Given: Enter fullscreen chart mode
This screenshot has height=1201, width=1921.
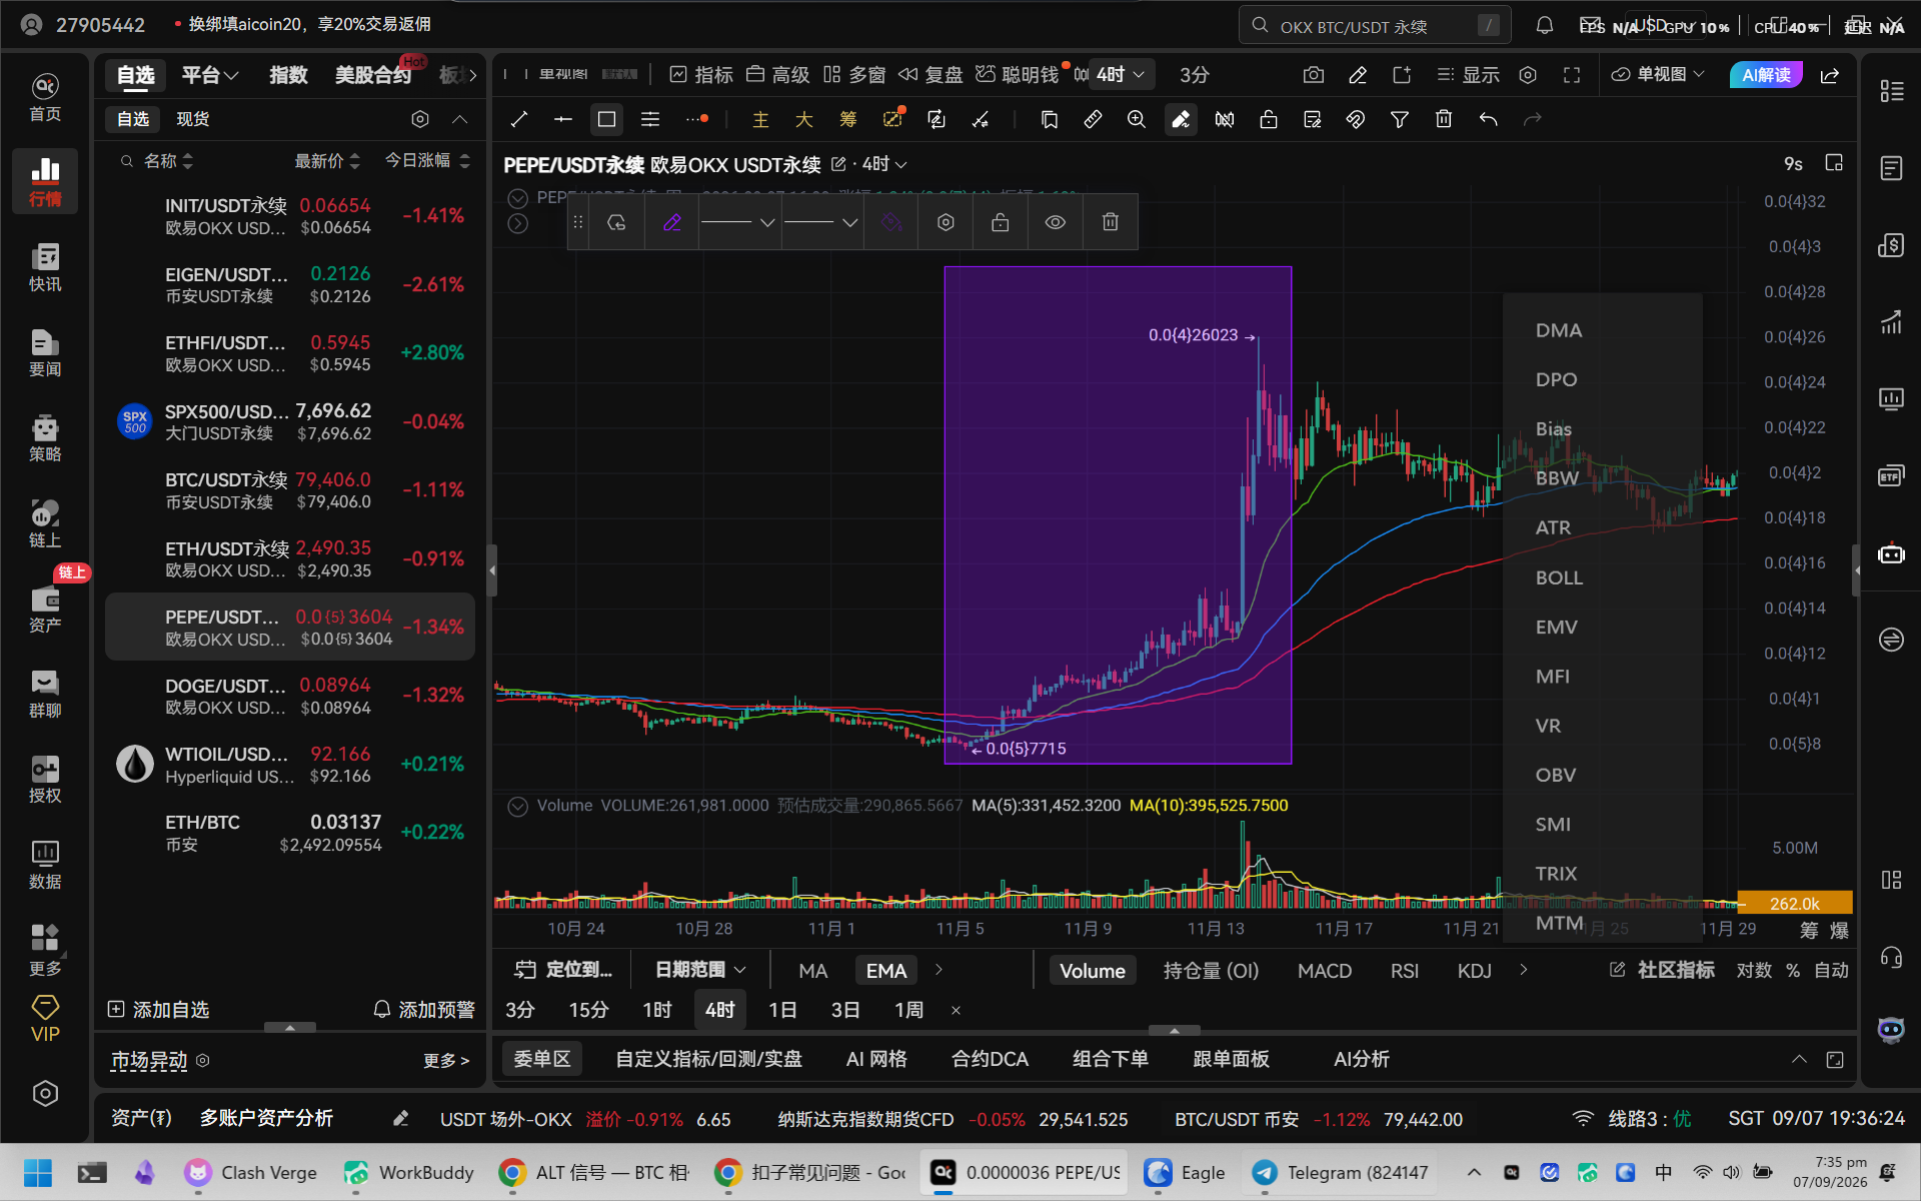Looking at the screenshot, I should (1571, 75).
